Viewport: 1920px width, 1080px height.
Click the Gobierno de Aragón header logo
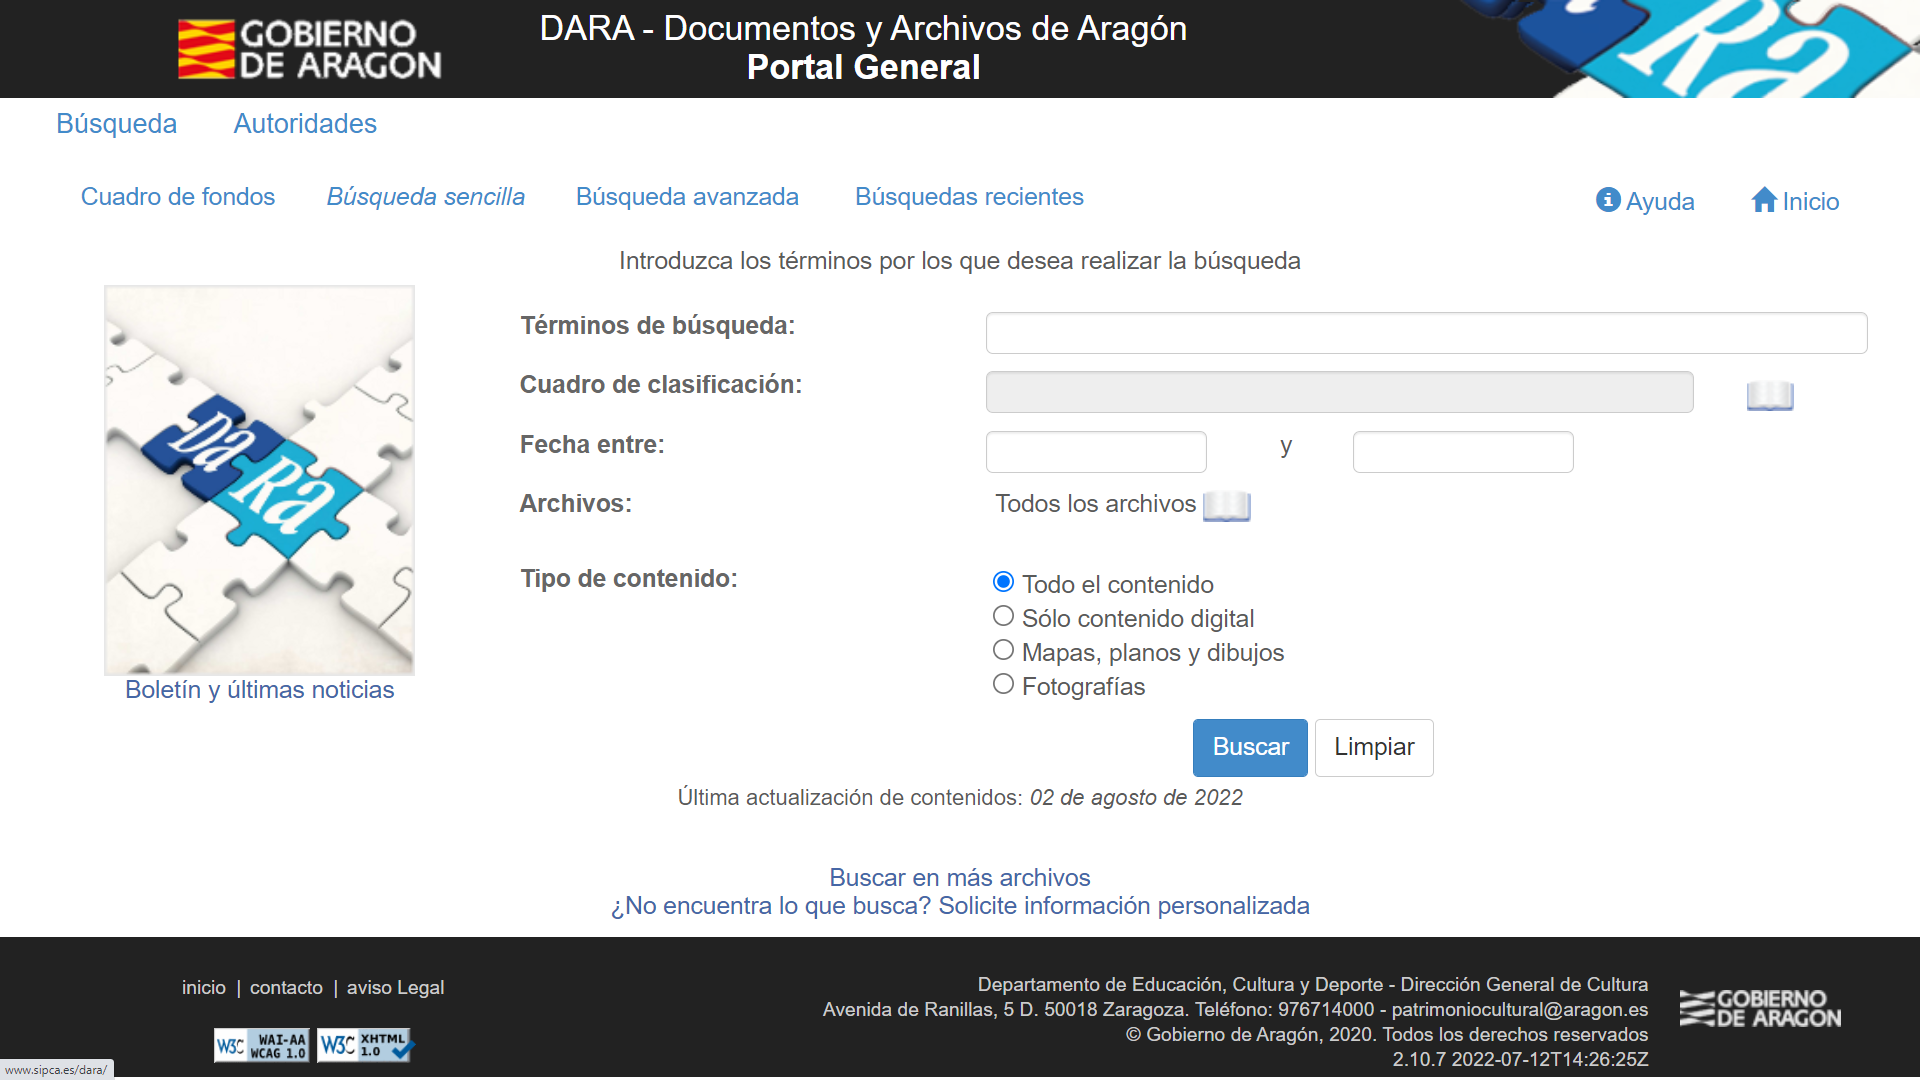point(309,49)
